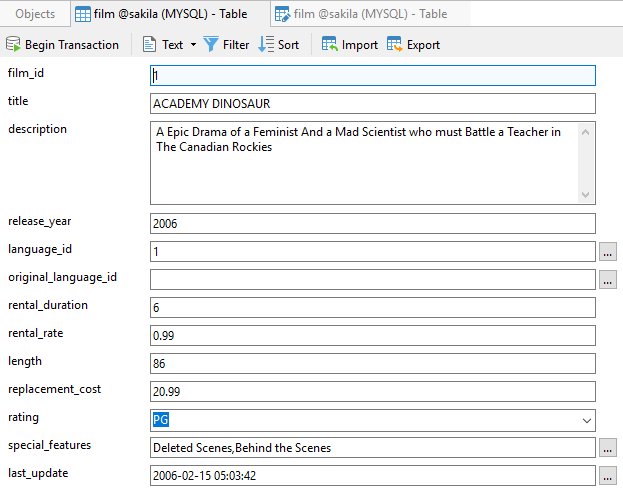The height and width of the screenshot is (495, 623).
Task: Switch to the Objects tab
Action: 35,14
